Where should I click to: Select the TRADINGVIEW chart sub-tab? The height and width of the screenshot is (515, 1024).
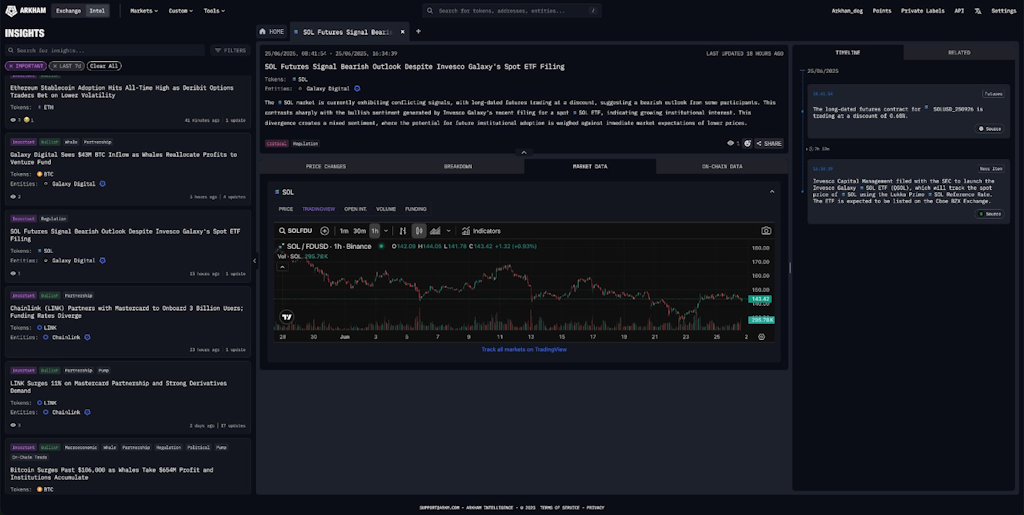[318, 209]
